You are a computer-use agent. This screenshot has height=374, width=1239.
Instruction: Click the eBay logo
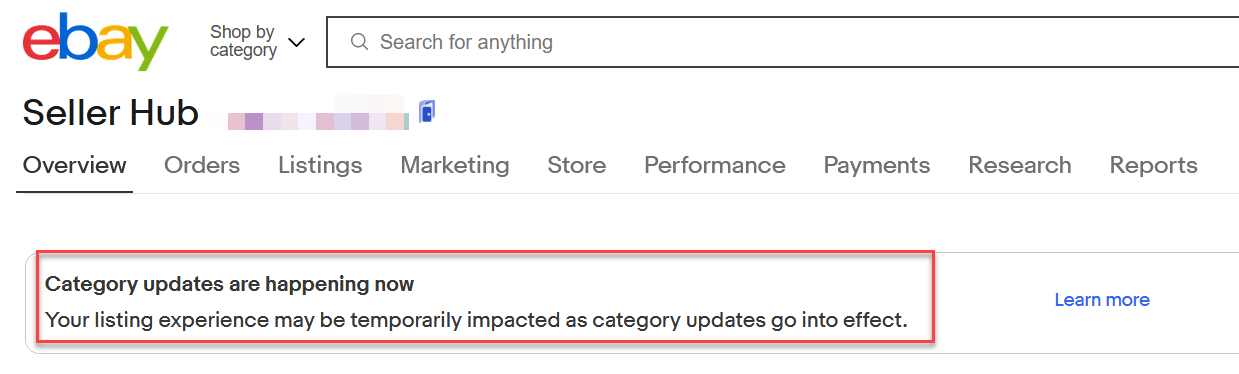tap(95, 42)
